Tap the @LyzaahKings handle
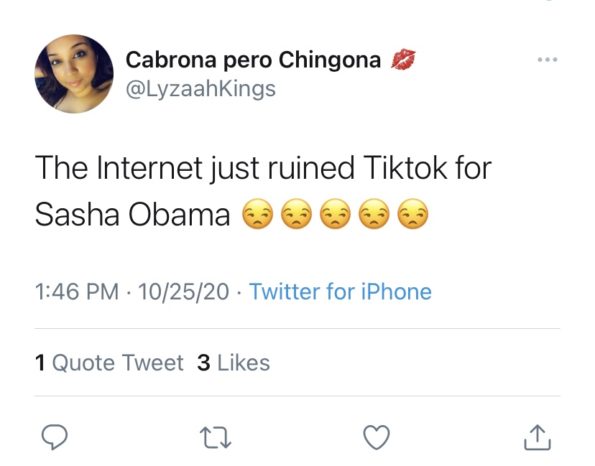The width and height of the screenshot is (595, 466). [200, 89]
